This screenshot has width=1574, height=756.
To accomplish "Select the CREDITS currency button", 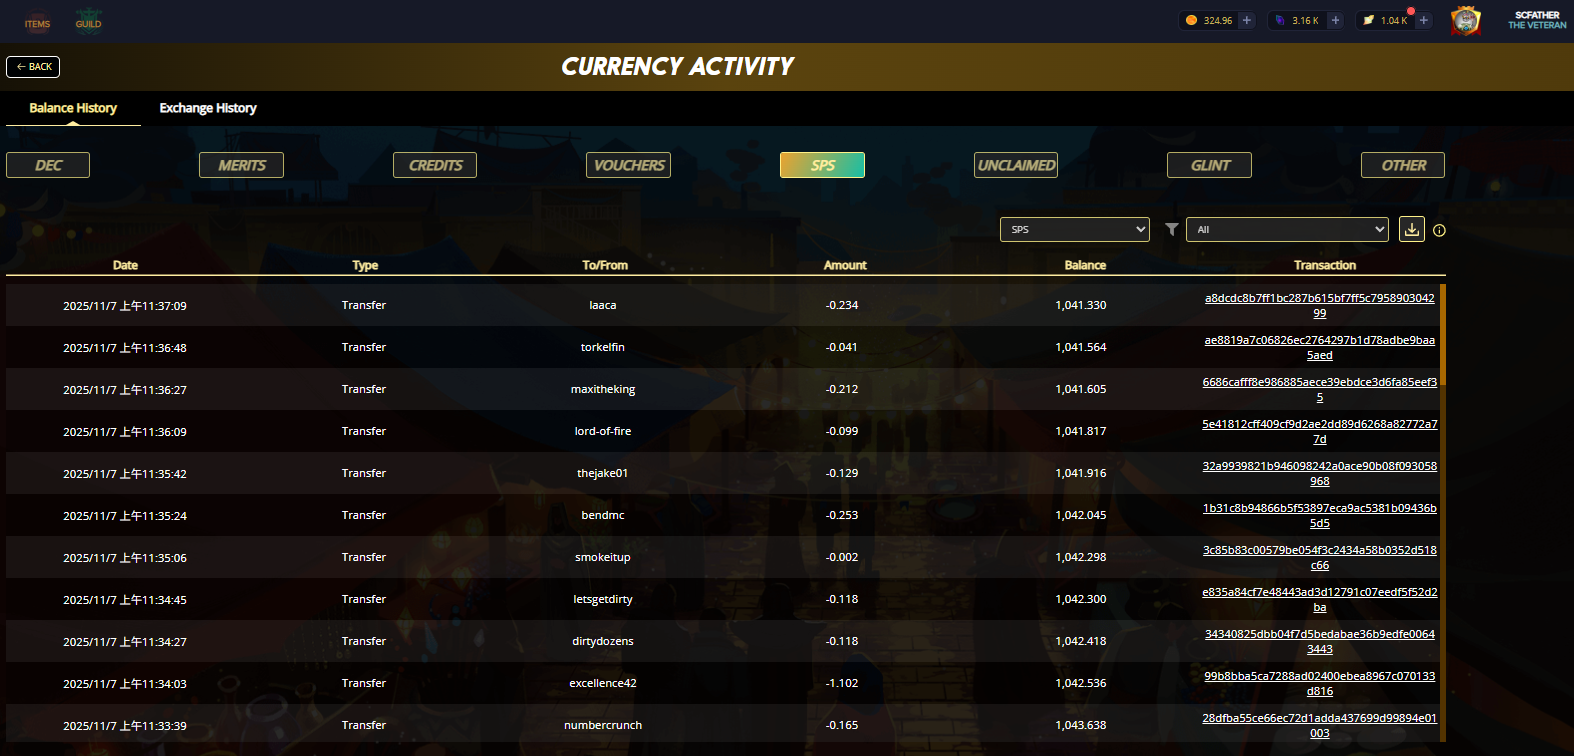I will click(435, 165).
